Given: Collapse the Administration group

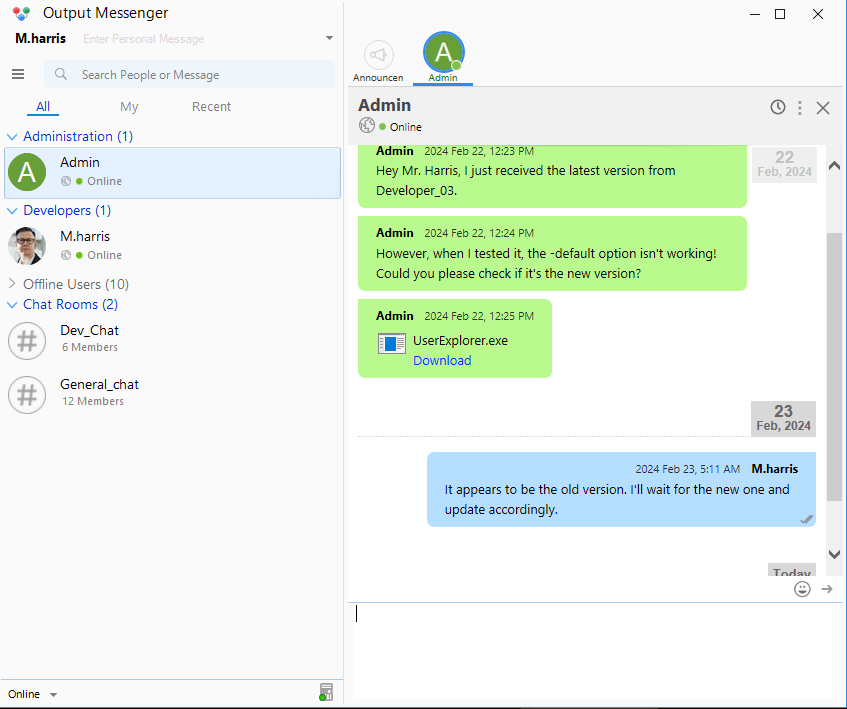Looking at the screenshot, I should [x=13, y=137].
